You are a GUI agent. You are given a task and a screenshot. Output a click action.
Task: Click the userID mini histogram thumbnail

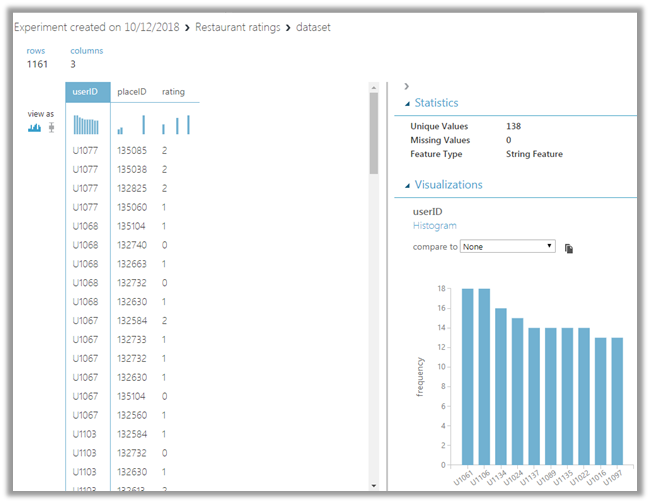[87, 125]
